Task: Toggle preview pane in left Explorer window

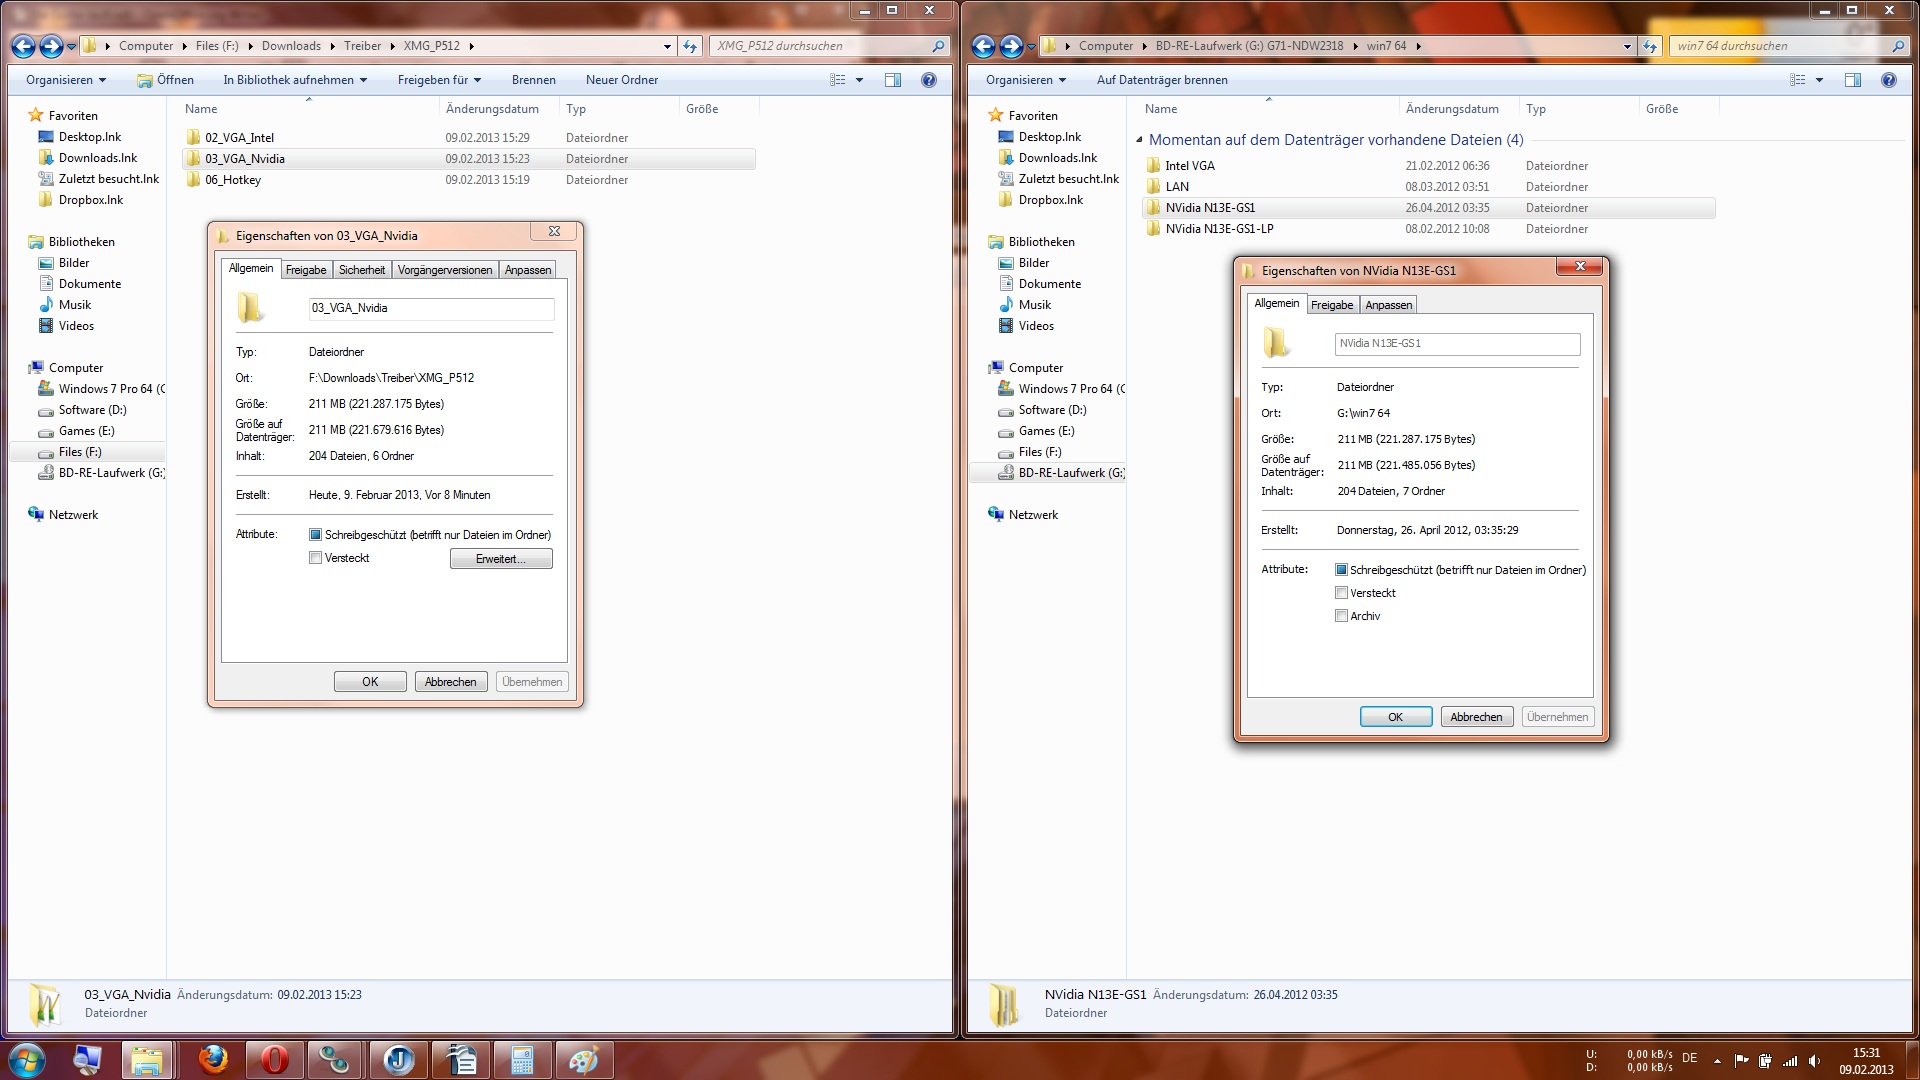Action: point(893,80)
